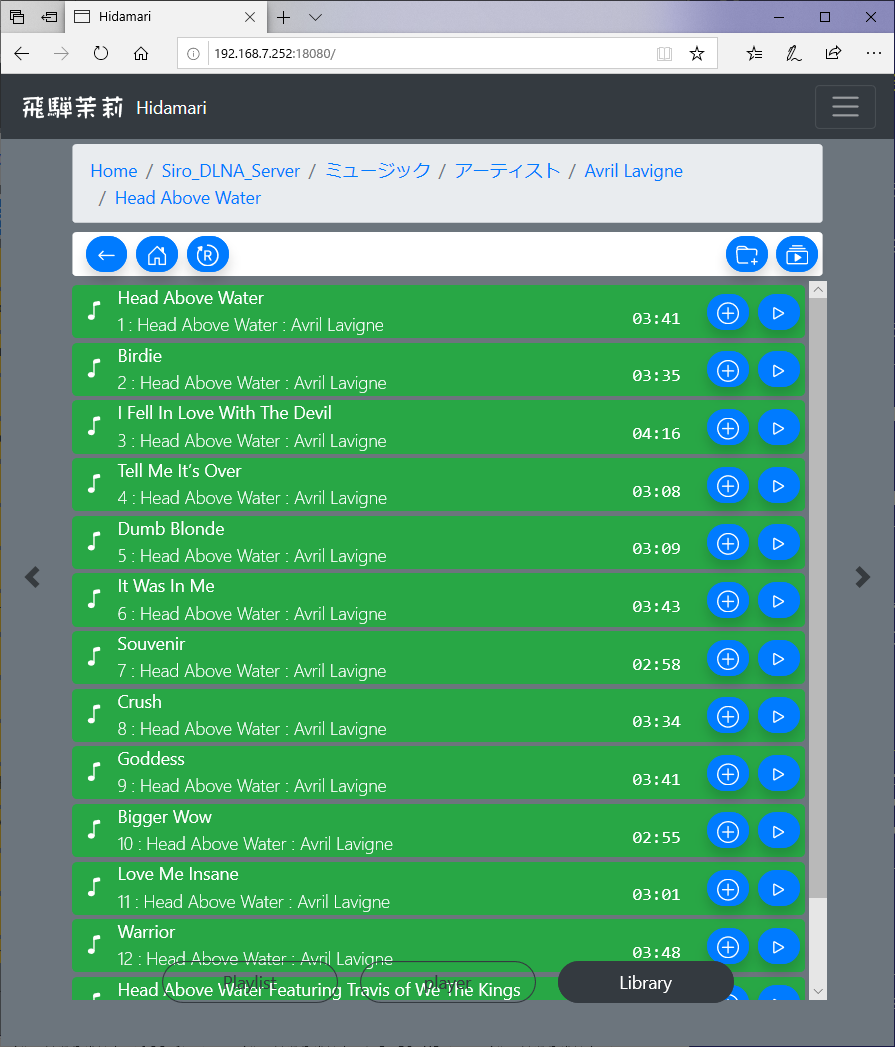Image resolution: width=895 pixels, height=1047 pixels.
Task: Add 'Goddess' to the playlist
Action: click(x=728, y=774)
